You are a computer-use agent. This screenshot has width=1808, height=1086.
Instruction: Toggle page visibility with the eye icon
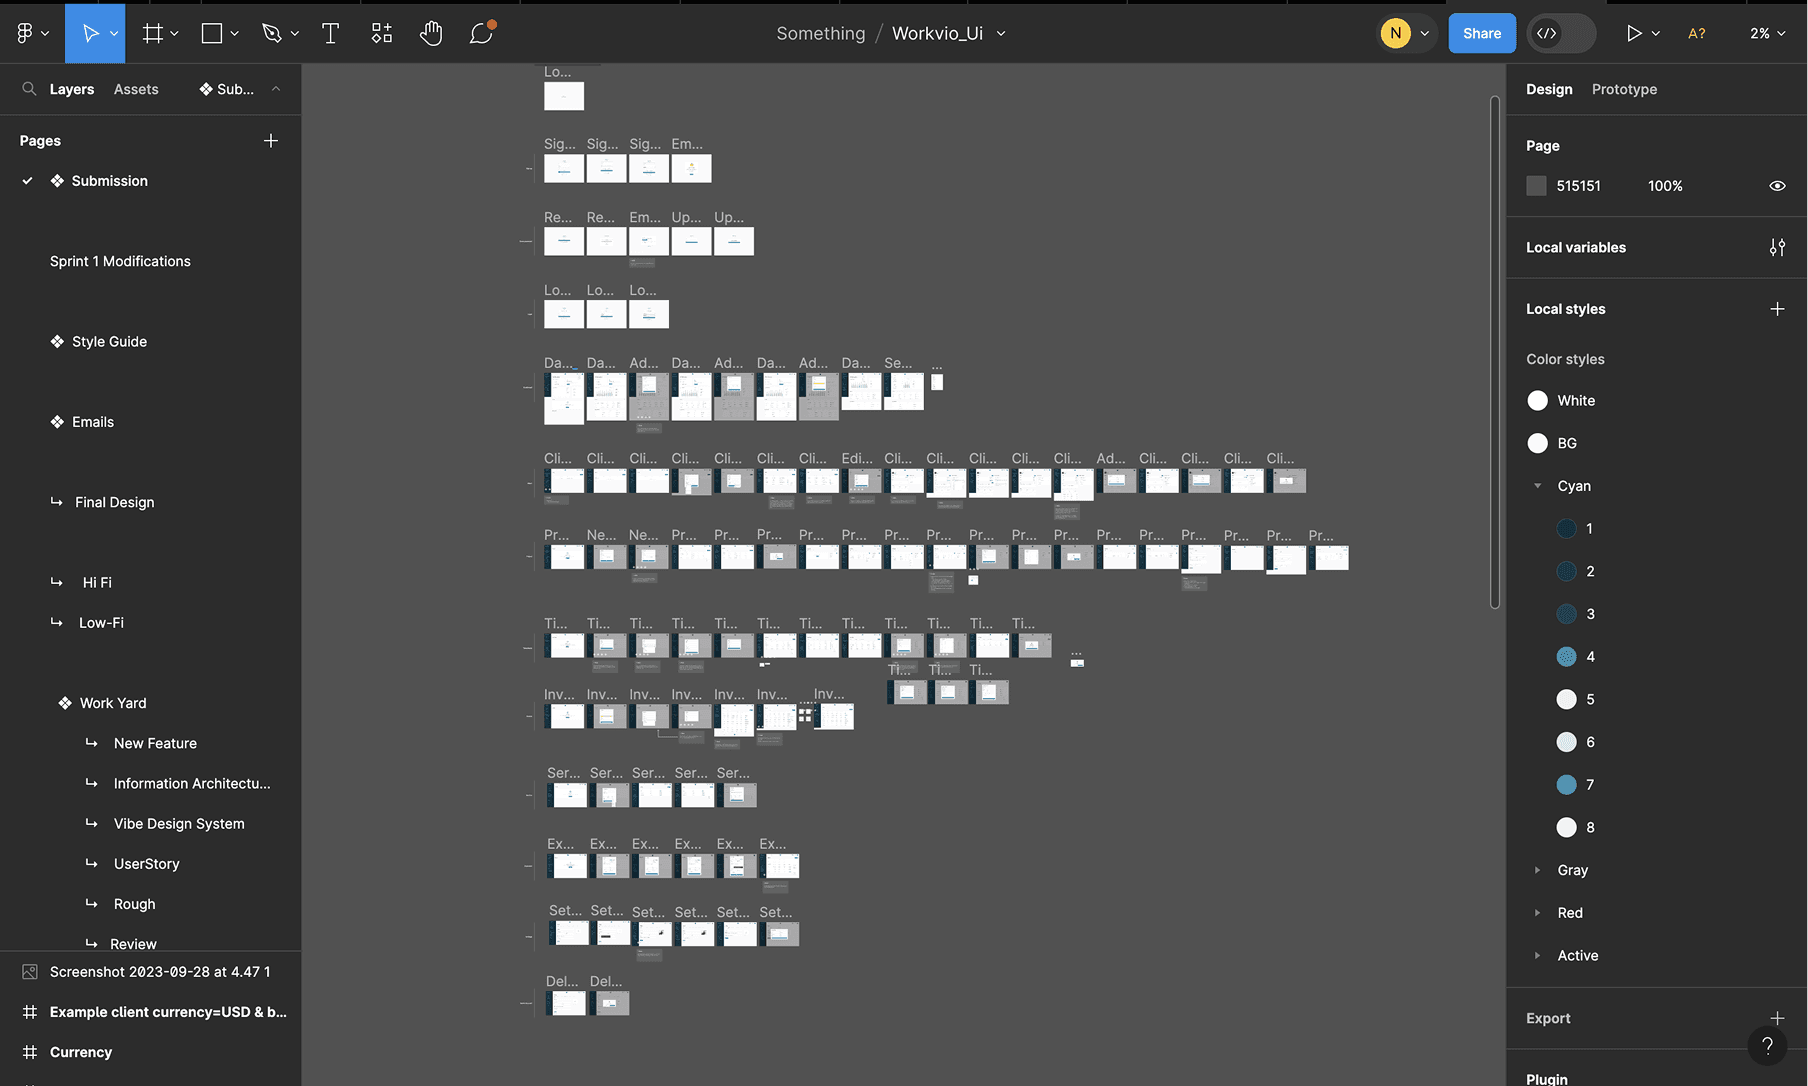(x=1777, y=185)
